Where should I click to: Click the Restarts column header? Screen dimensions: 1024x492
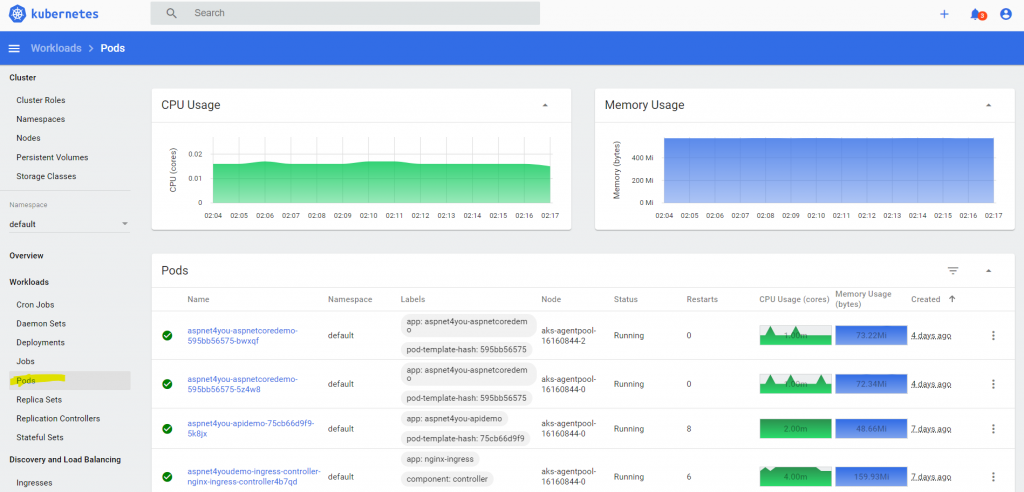tap(702, 299)
